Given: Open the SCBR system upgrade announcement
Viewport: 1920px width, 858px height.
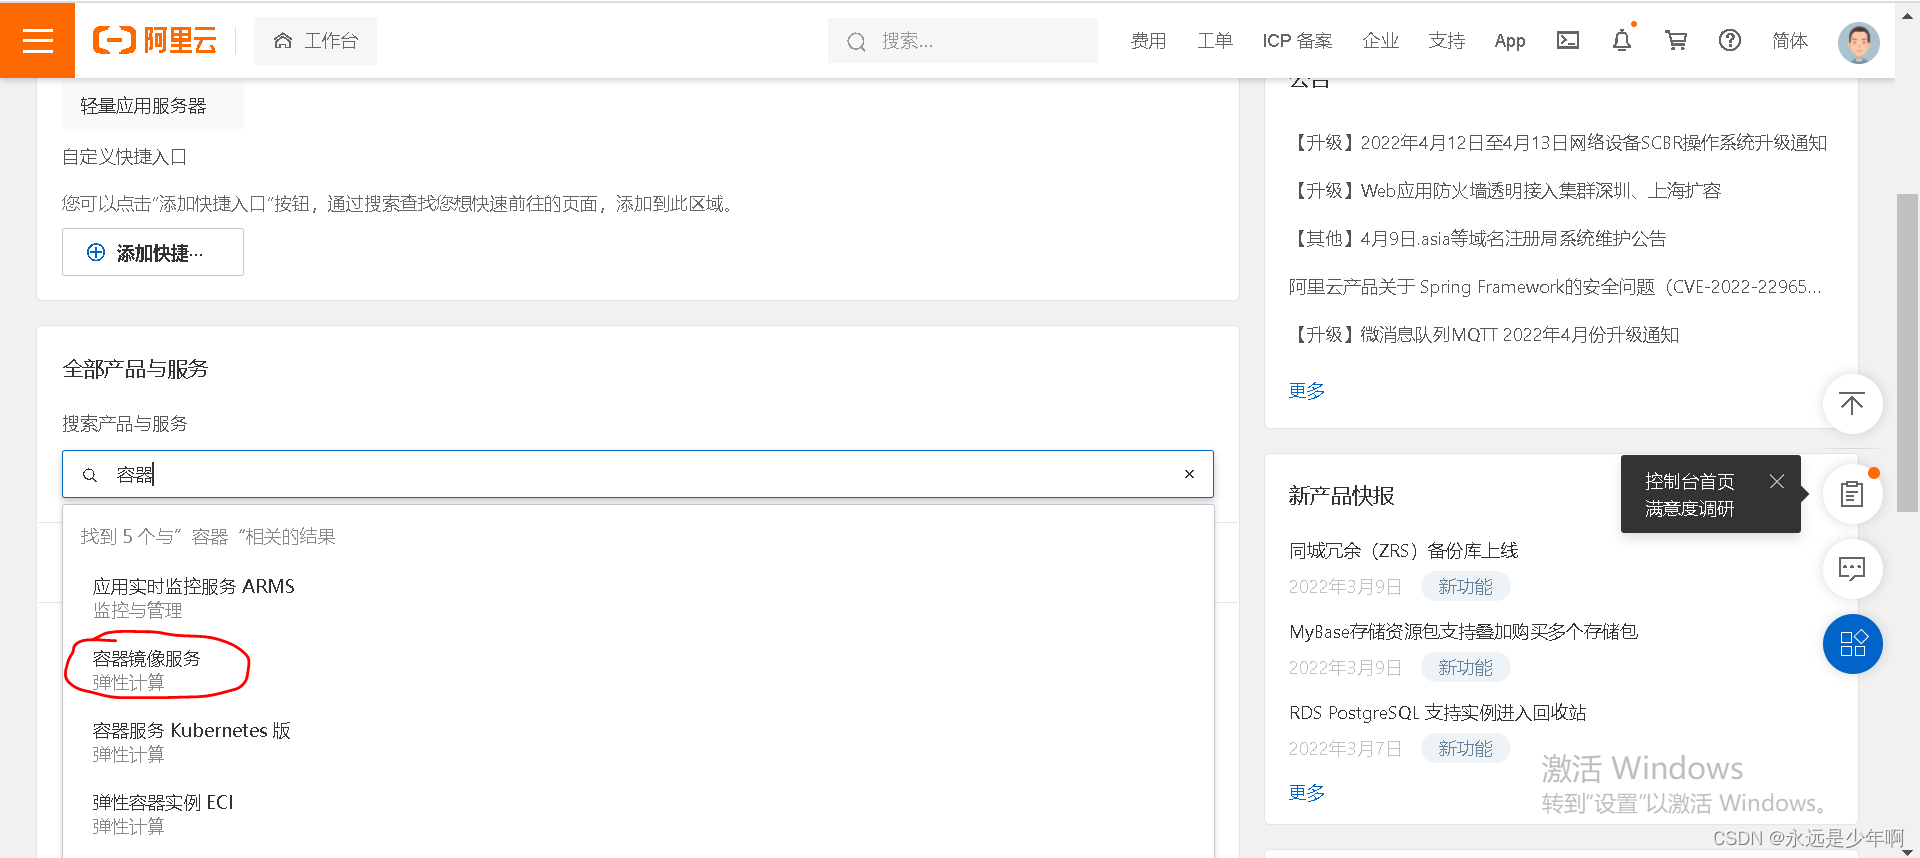Looking at the screenshot, I should point(1557,143).
